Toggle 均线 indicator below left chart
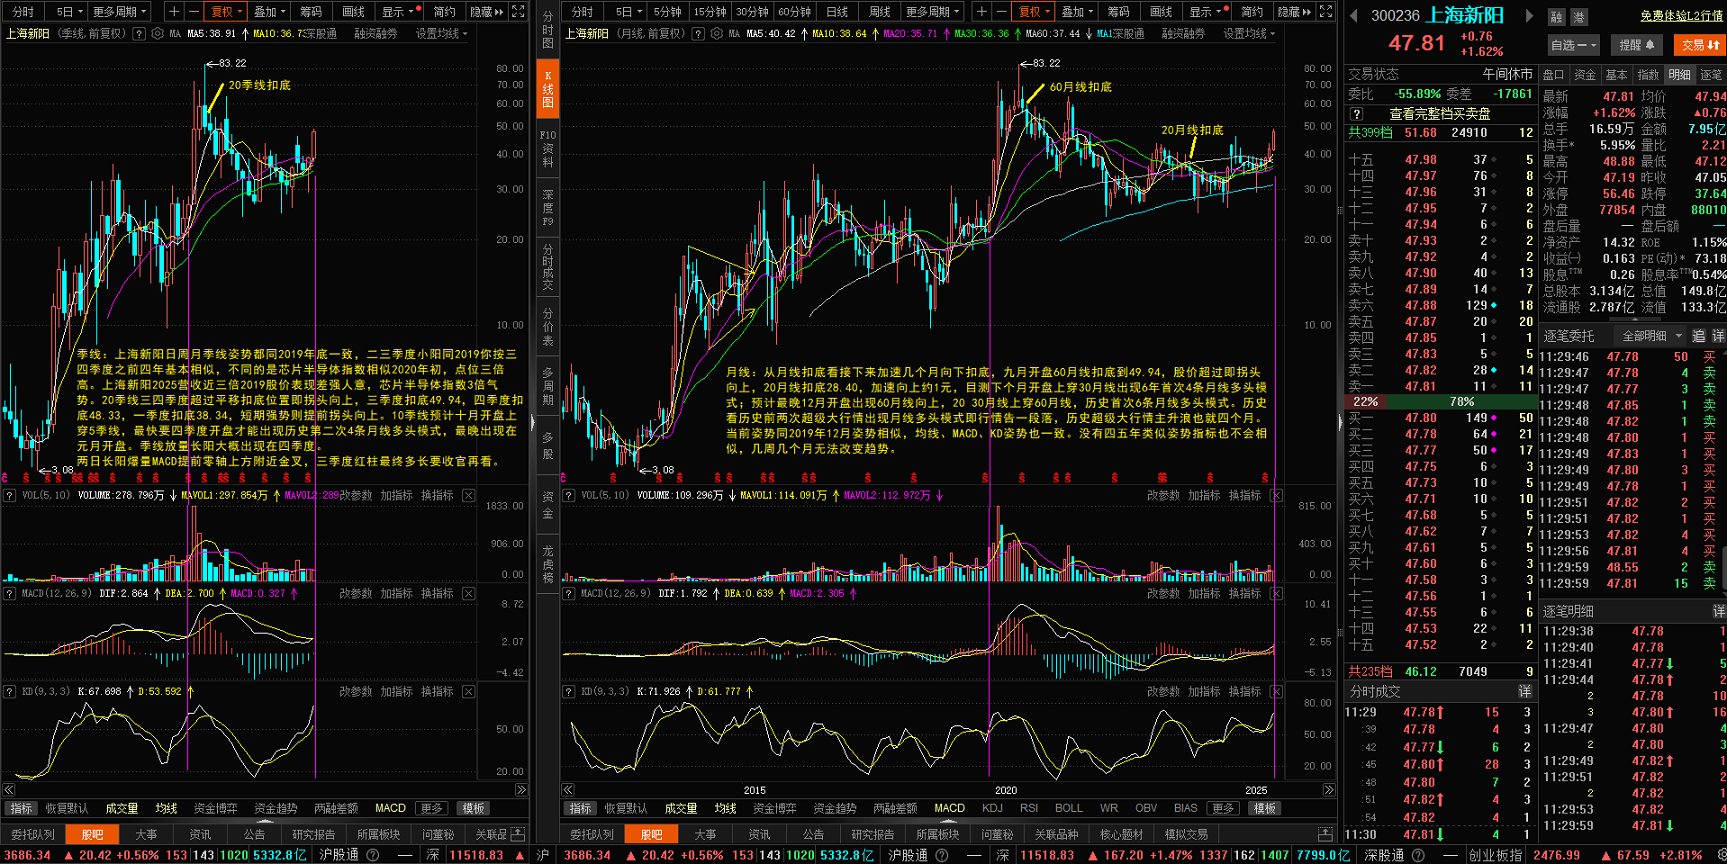The width and height of the screenshot is (1727, 864). click(x=166, y=808)
